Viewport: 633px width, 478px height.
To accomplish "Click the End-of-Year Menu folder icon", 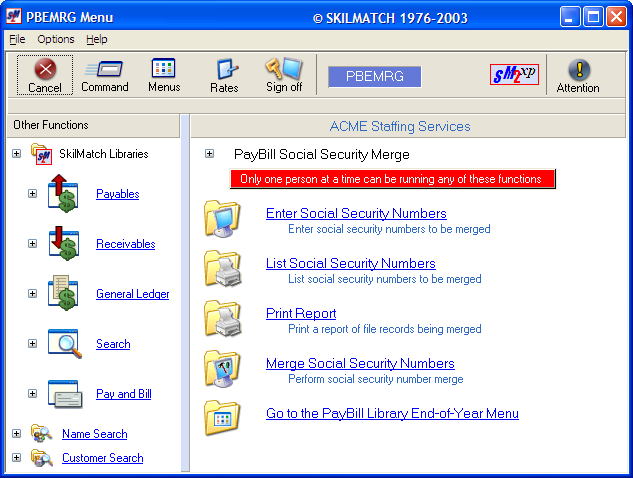I will click(222, 418).
